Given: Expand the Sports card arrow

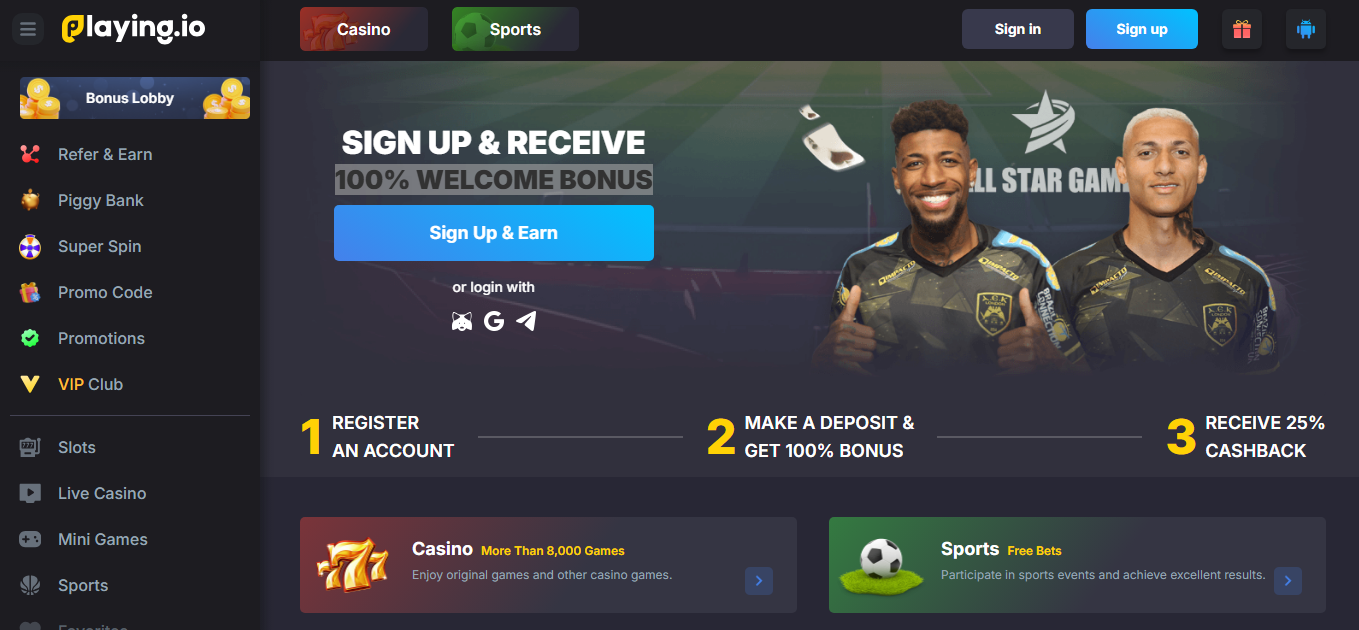Looking at the screenshot, I should tap(1288, 581).
